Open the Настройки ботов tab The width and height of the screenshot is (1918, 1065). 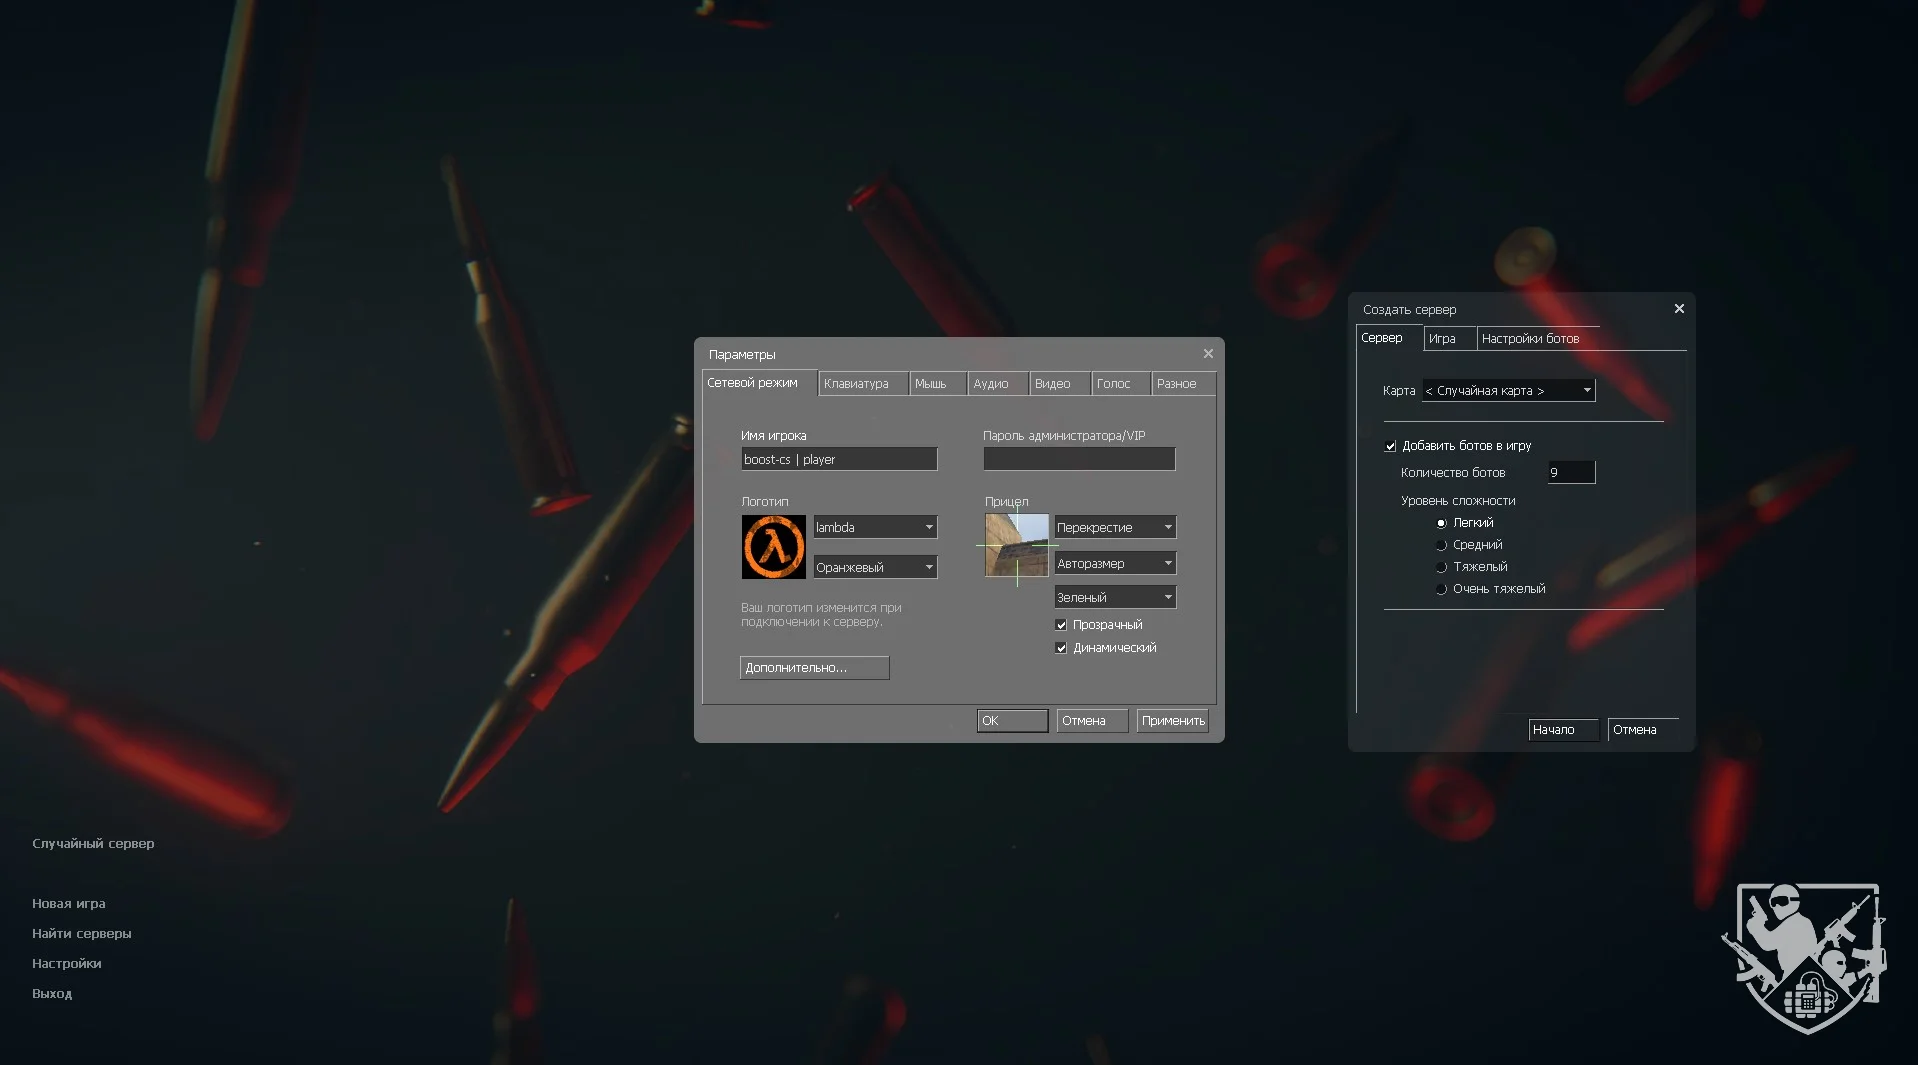click(1530, 339)
